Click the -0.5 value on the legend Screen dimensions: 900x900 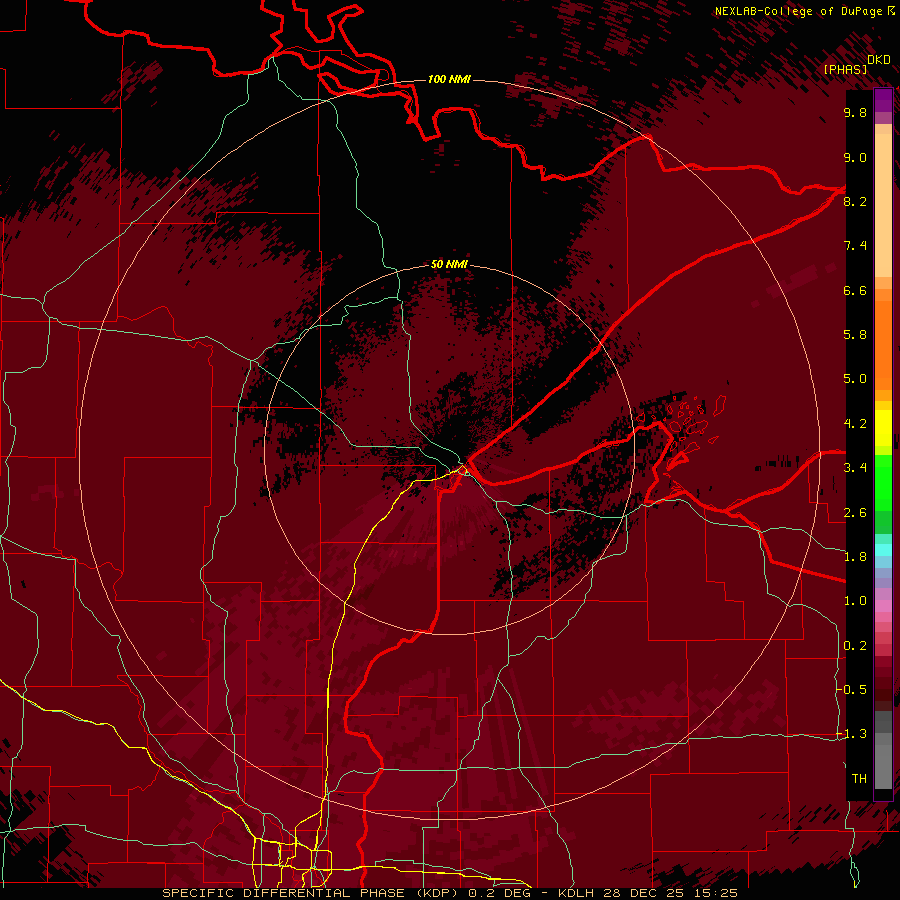852,690
